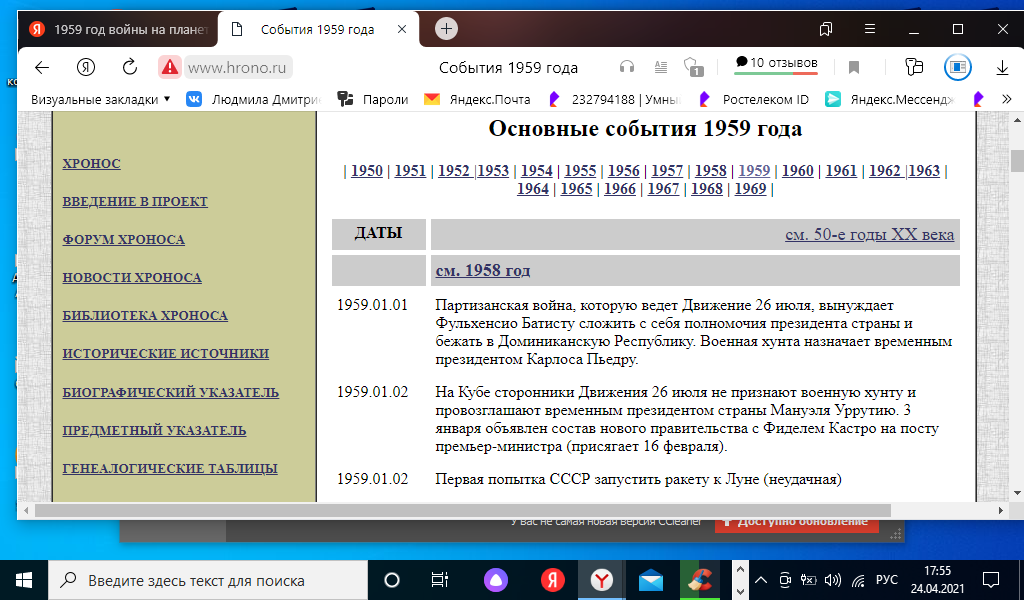
Task: Enable read-aloud headphones icon
Action: [627, 67]
